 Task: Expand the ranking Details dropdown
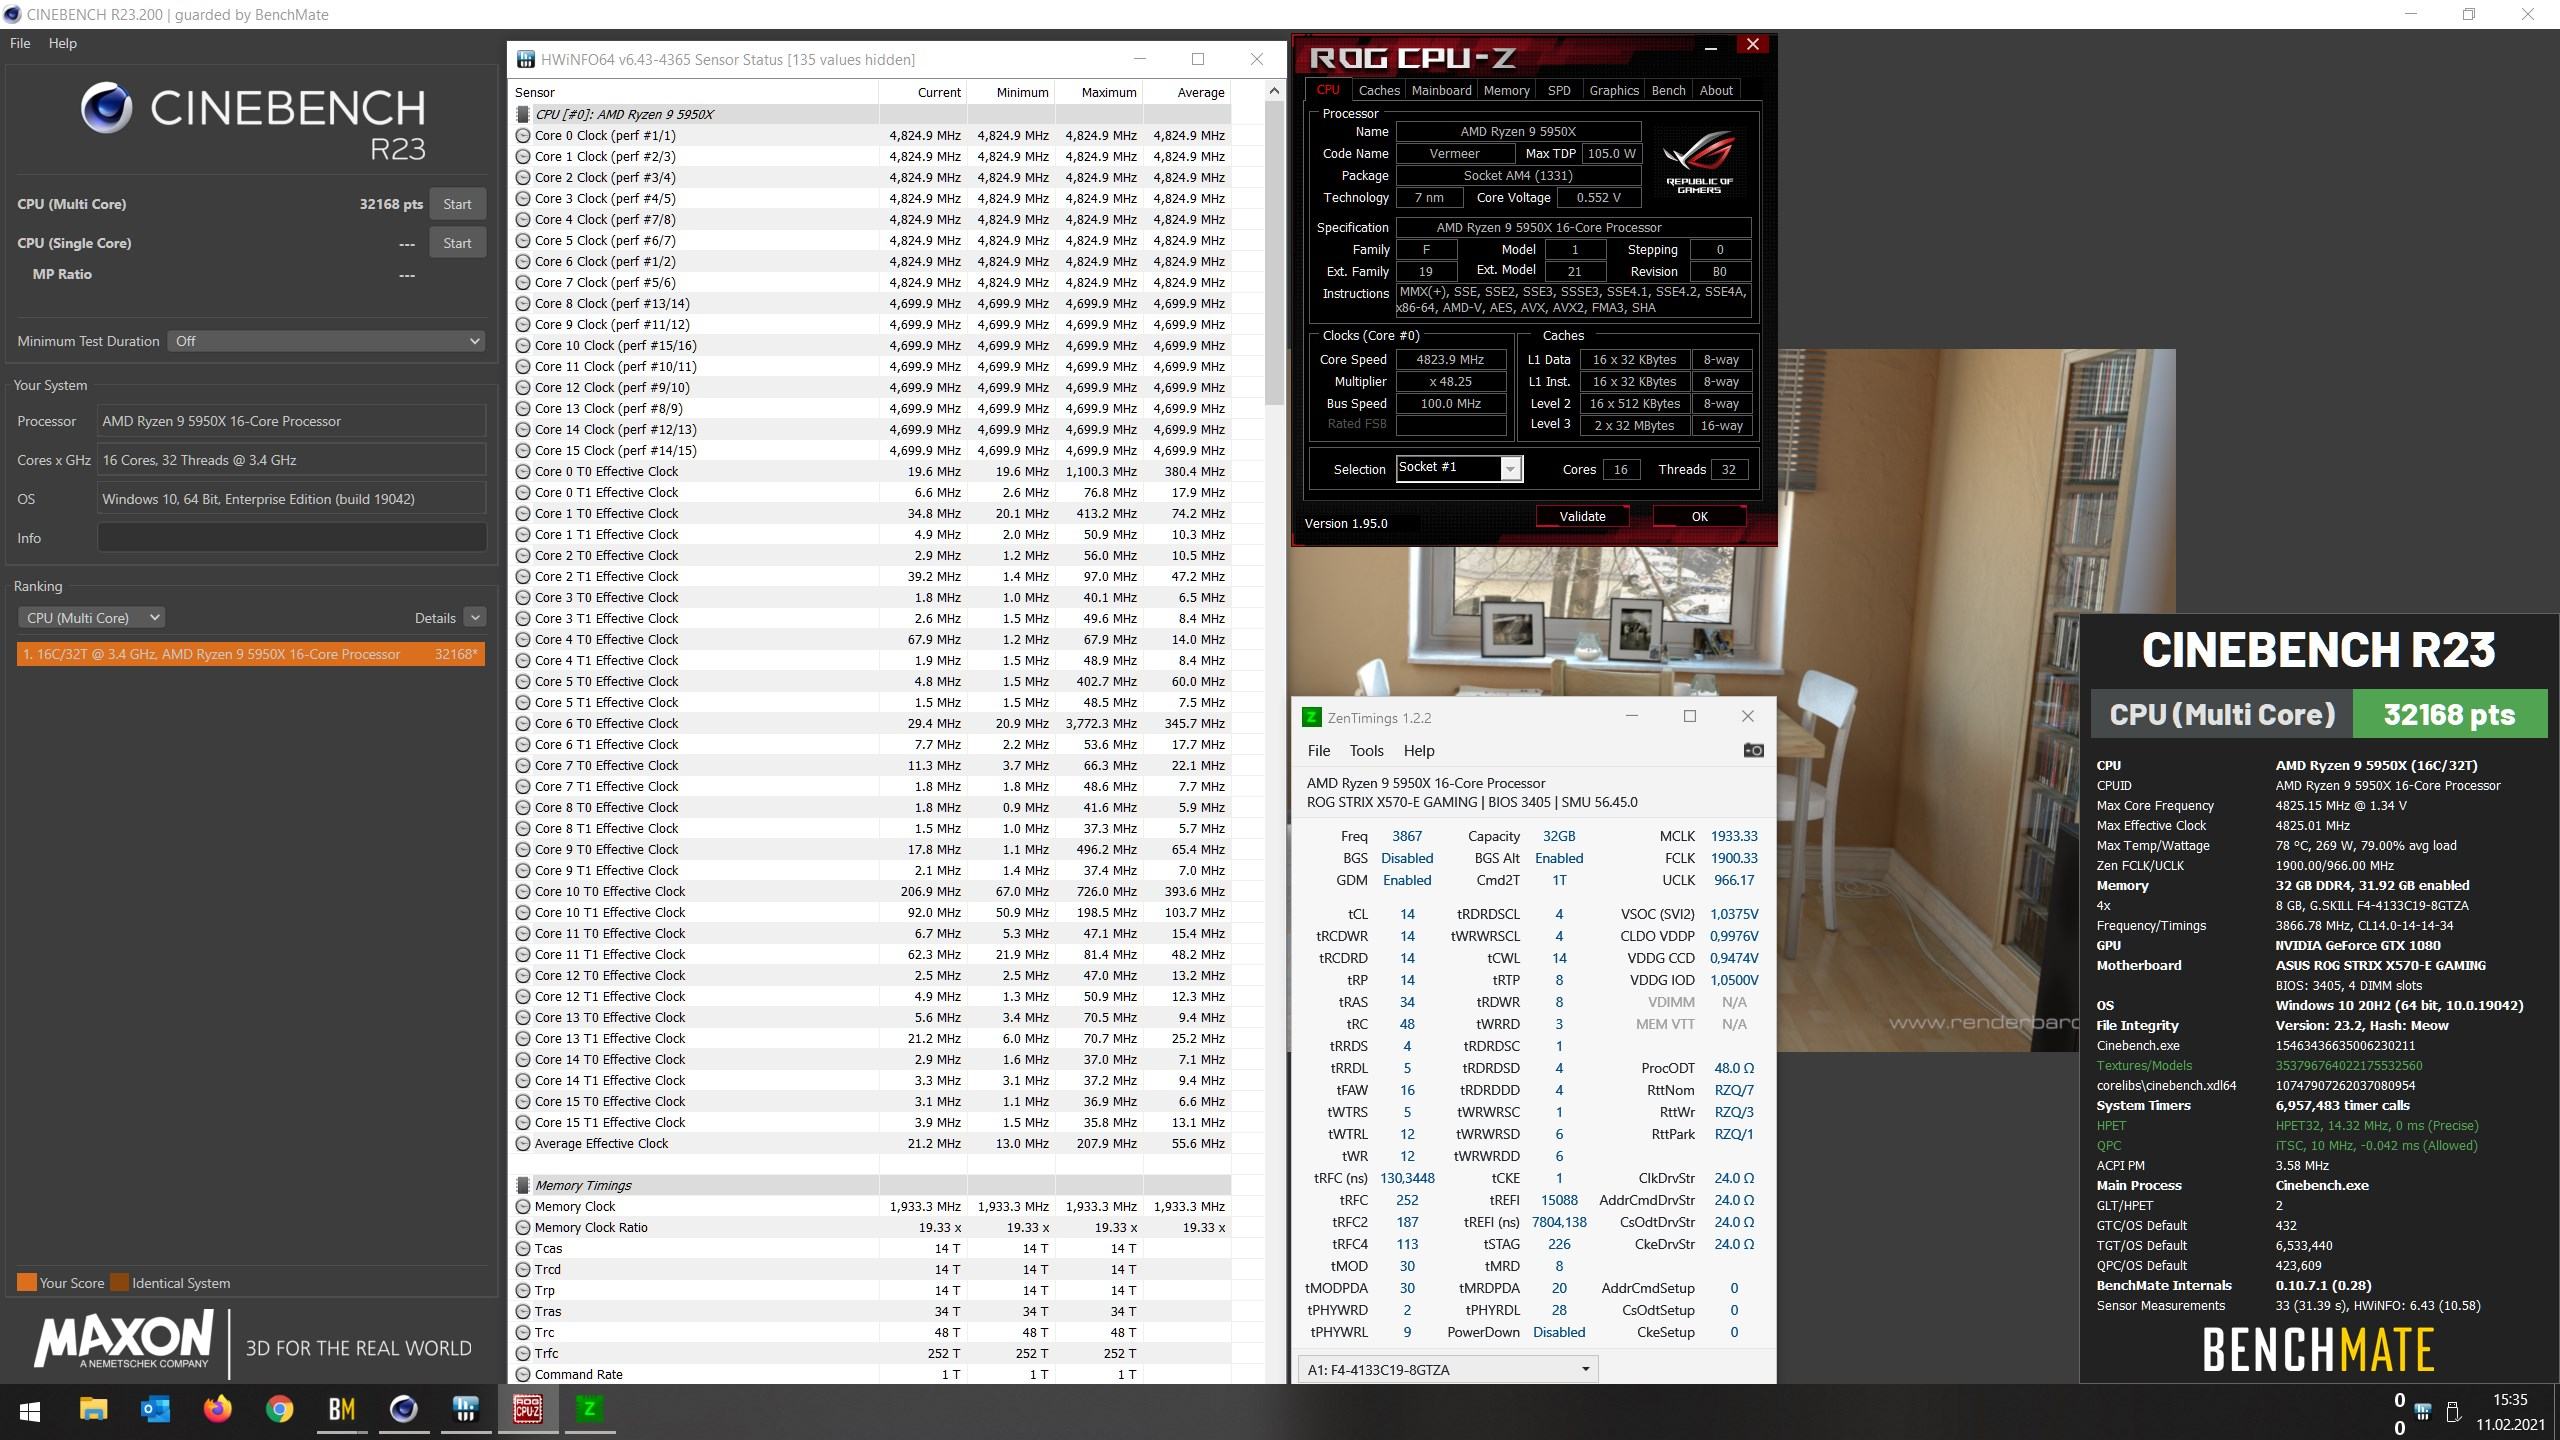475,618
